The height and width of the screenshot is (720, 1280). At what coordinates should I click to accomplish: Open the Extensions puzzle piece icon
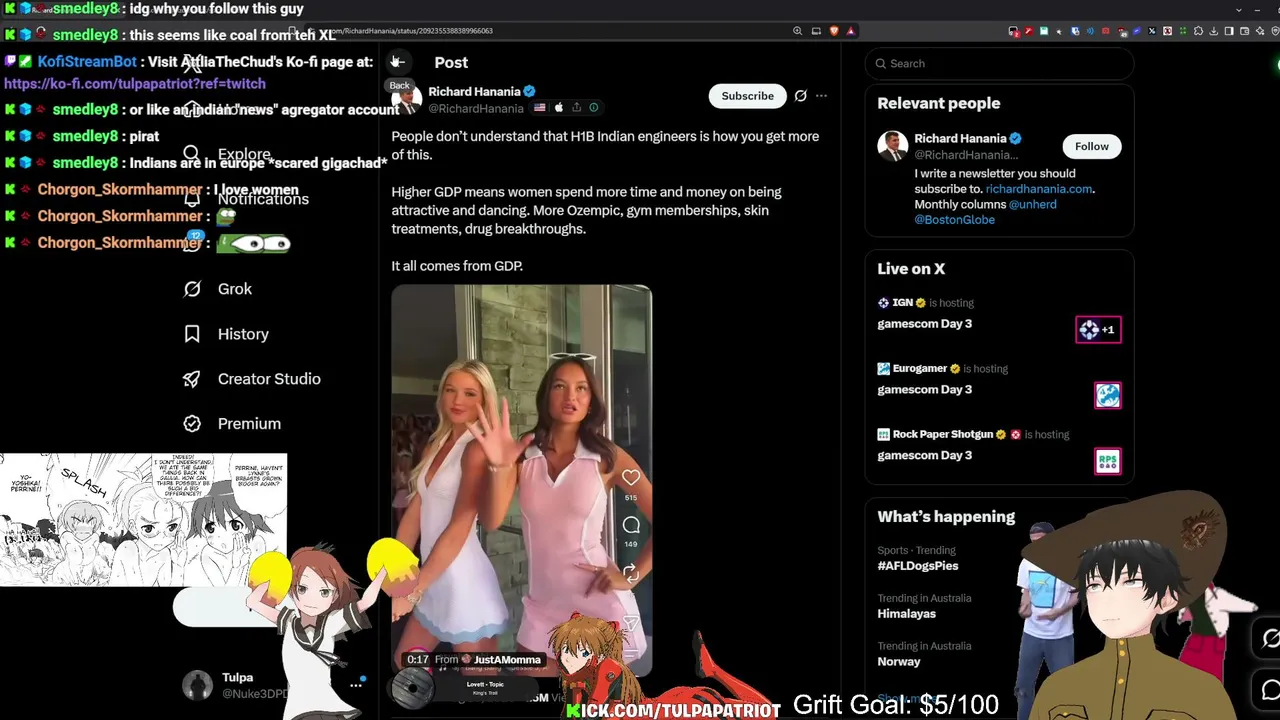[x=1199, y=31]
